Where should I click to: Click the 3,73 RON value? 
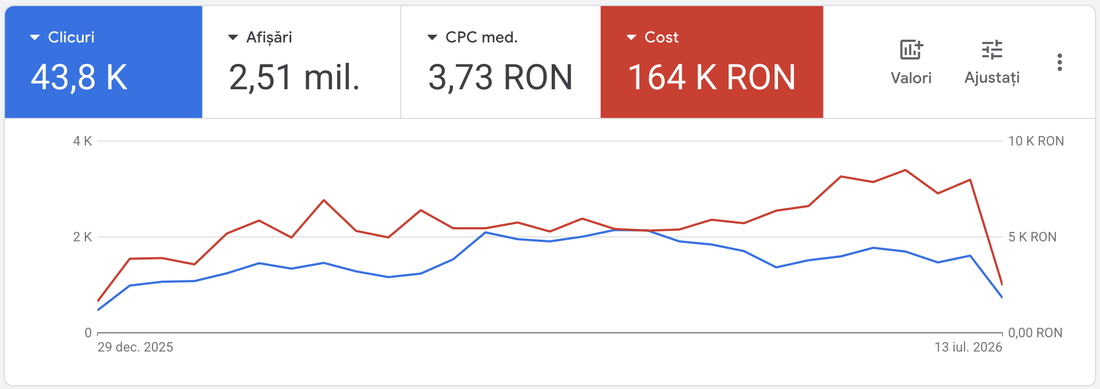tap(500, 77)
